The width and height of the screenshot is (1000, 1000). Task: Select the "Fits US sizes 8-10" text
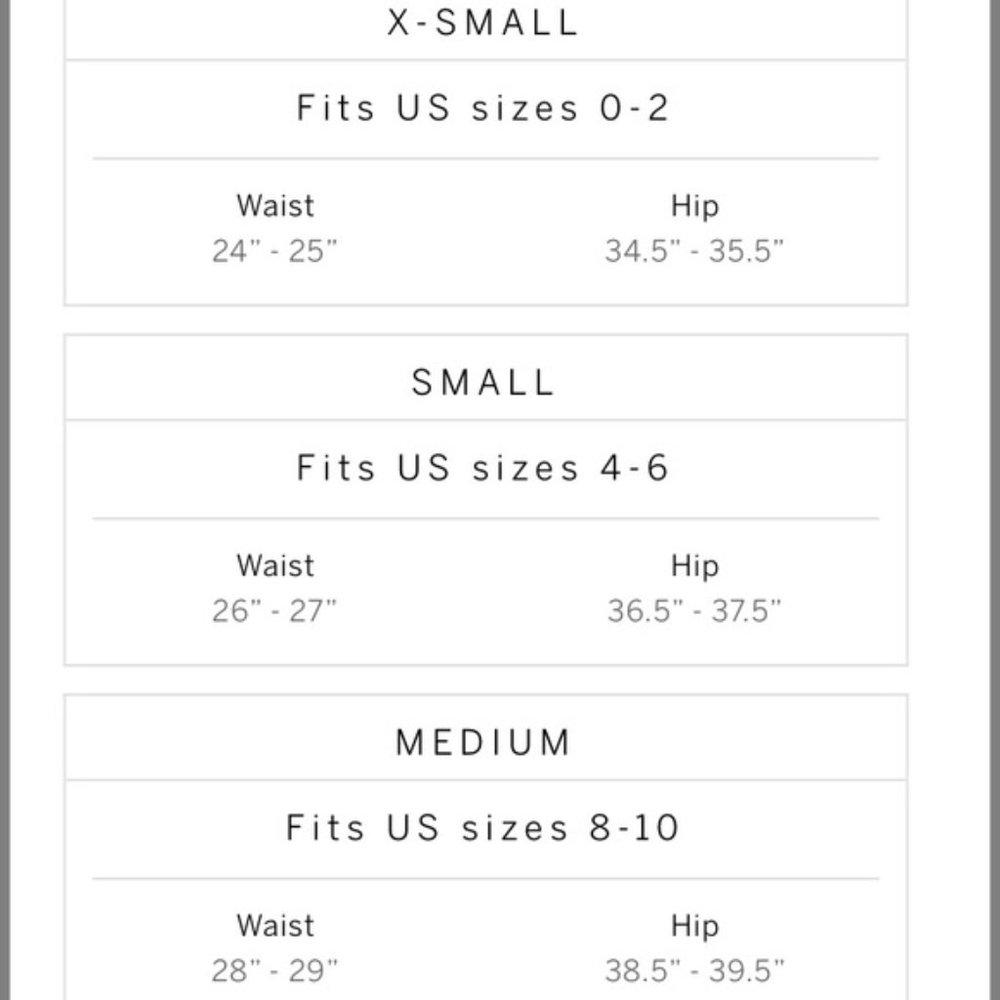(484, 827)
